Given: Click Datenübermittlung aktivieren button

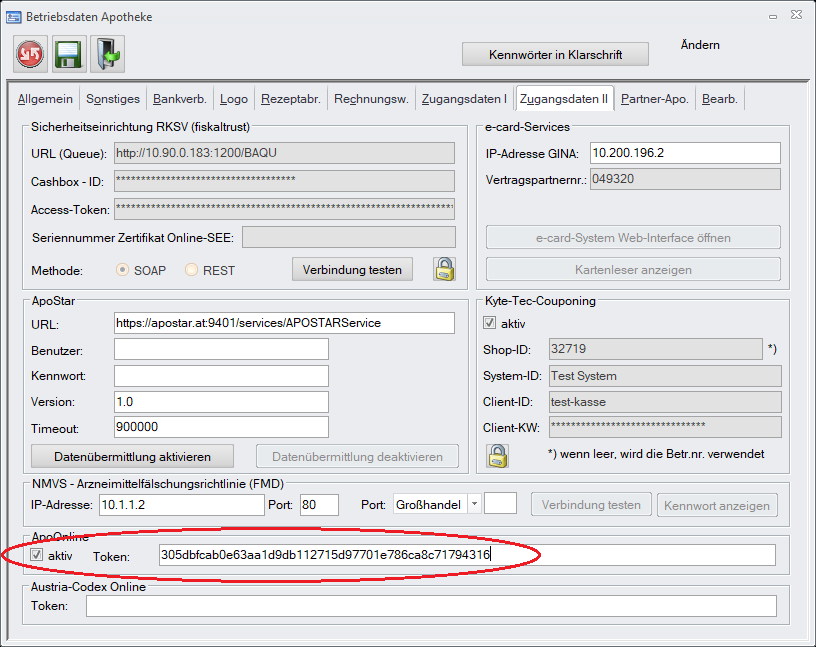Looking at the screenshot, I should tap(132, 456).
